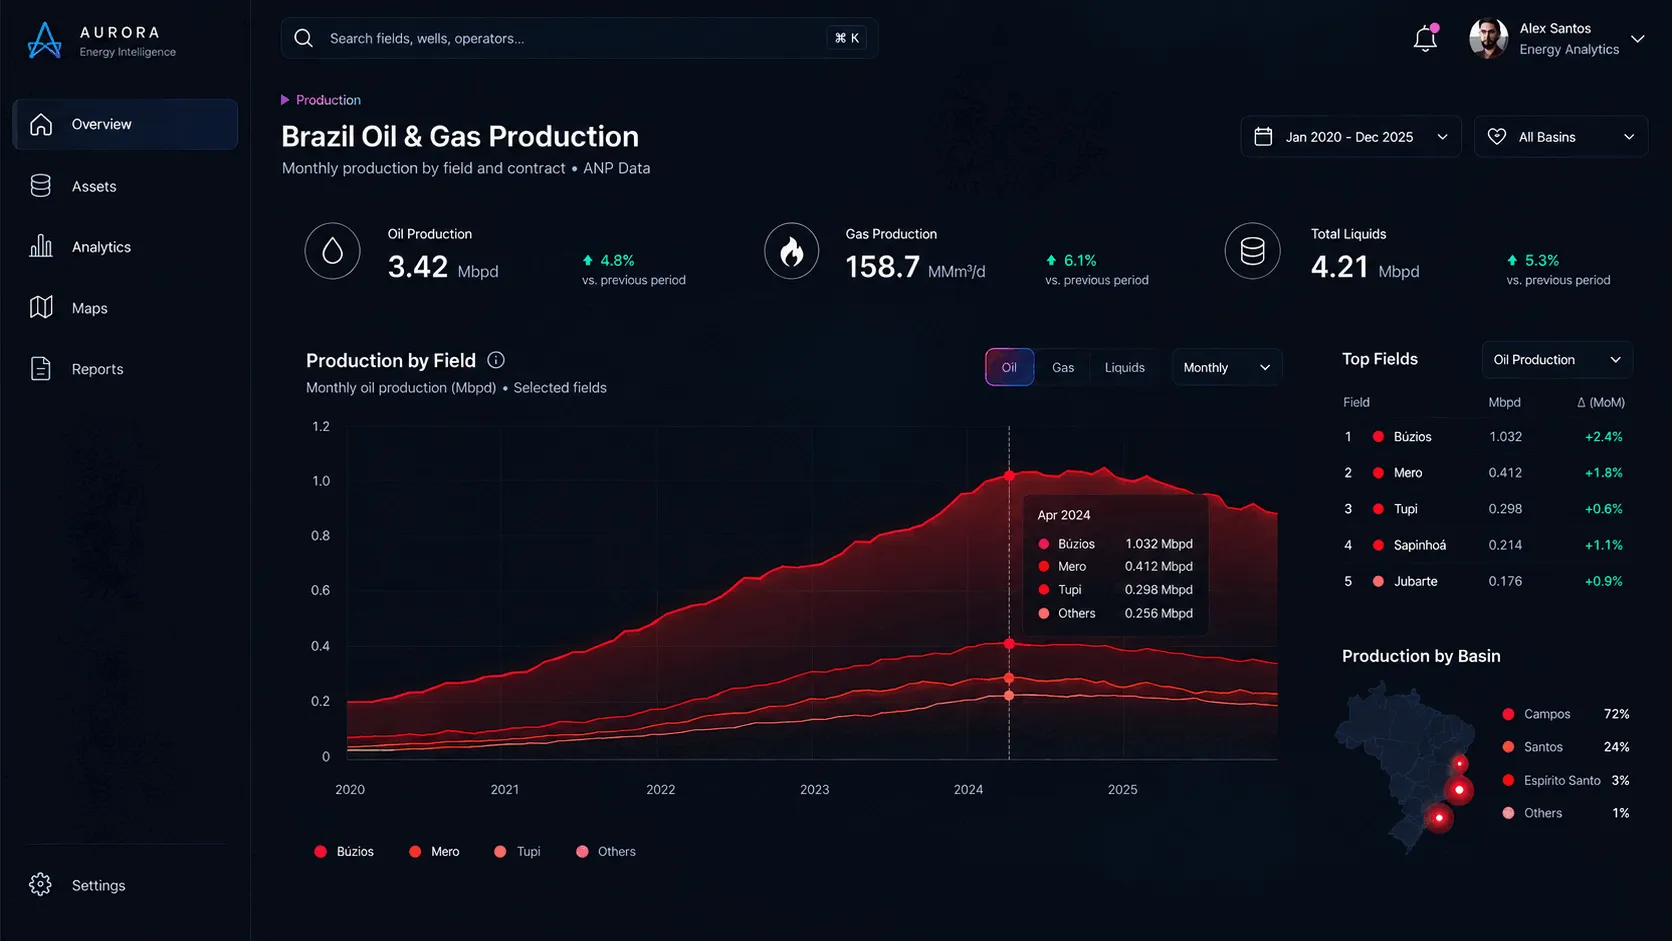Open the Monthly interval dropdown
Image resolution: width=1672 pixels, height=941 pixels.
1227,367
